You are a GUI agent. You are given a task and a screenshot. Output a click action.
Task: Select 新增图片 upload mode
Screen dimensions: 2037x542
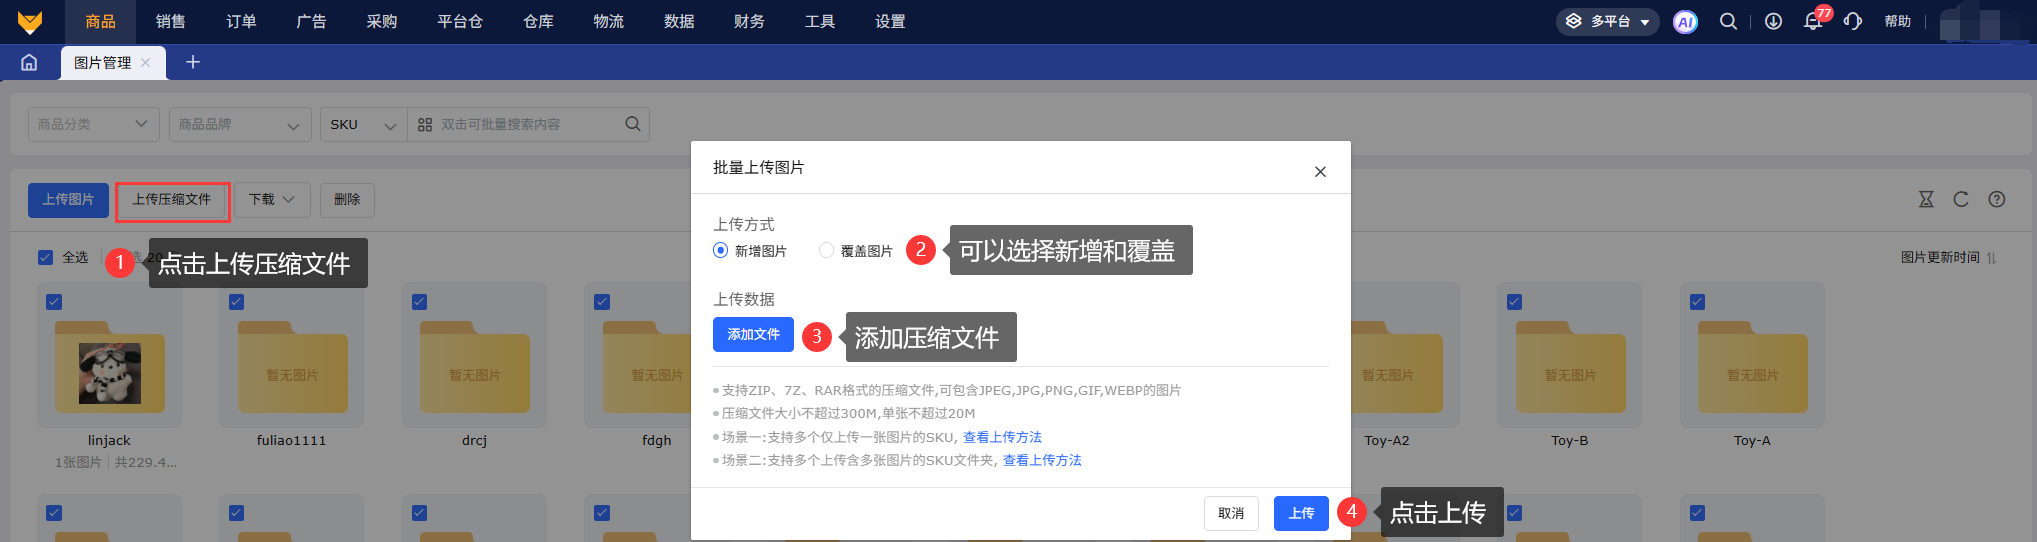pos(720,250)
